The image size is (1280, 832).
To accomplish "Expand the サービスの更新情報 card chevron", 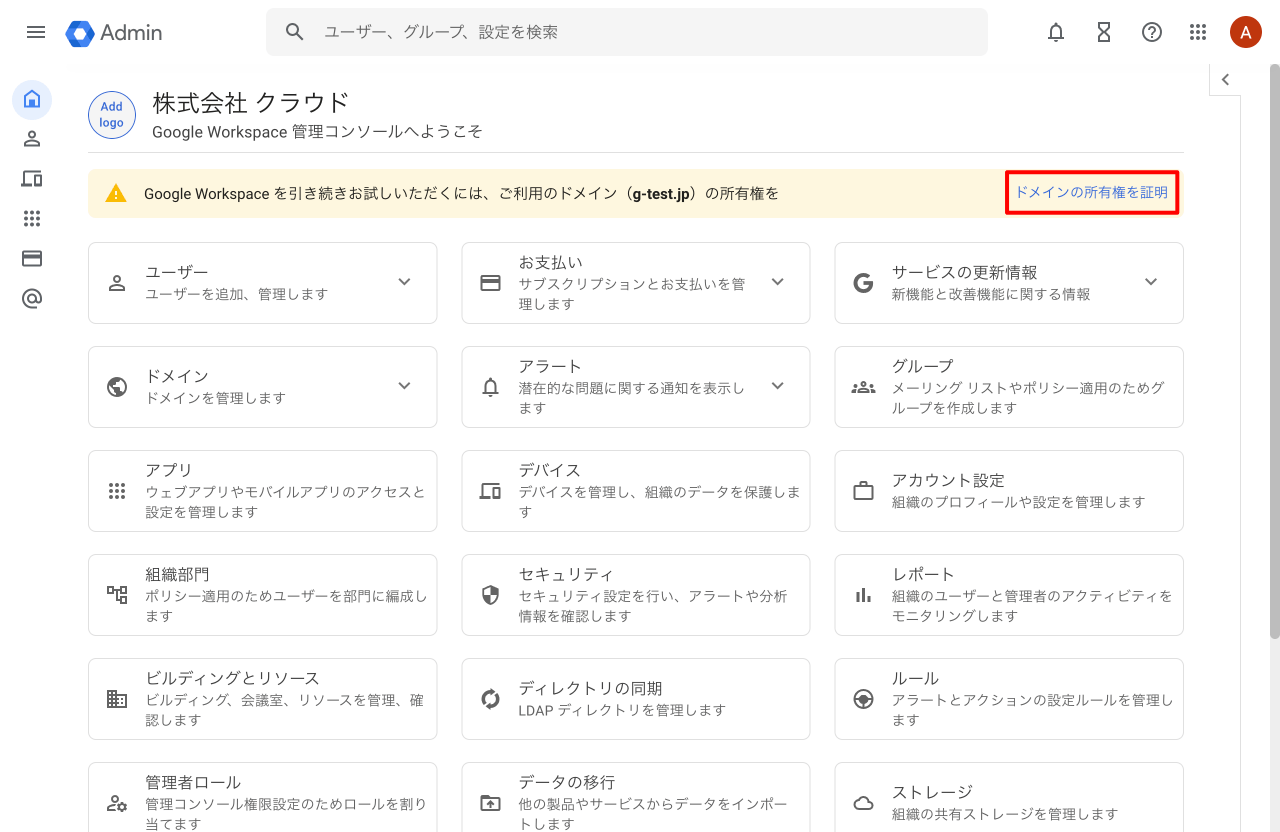I will tap(1151, 282).
